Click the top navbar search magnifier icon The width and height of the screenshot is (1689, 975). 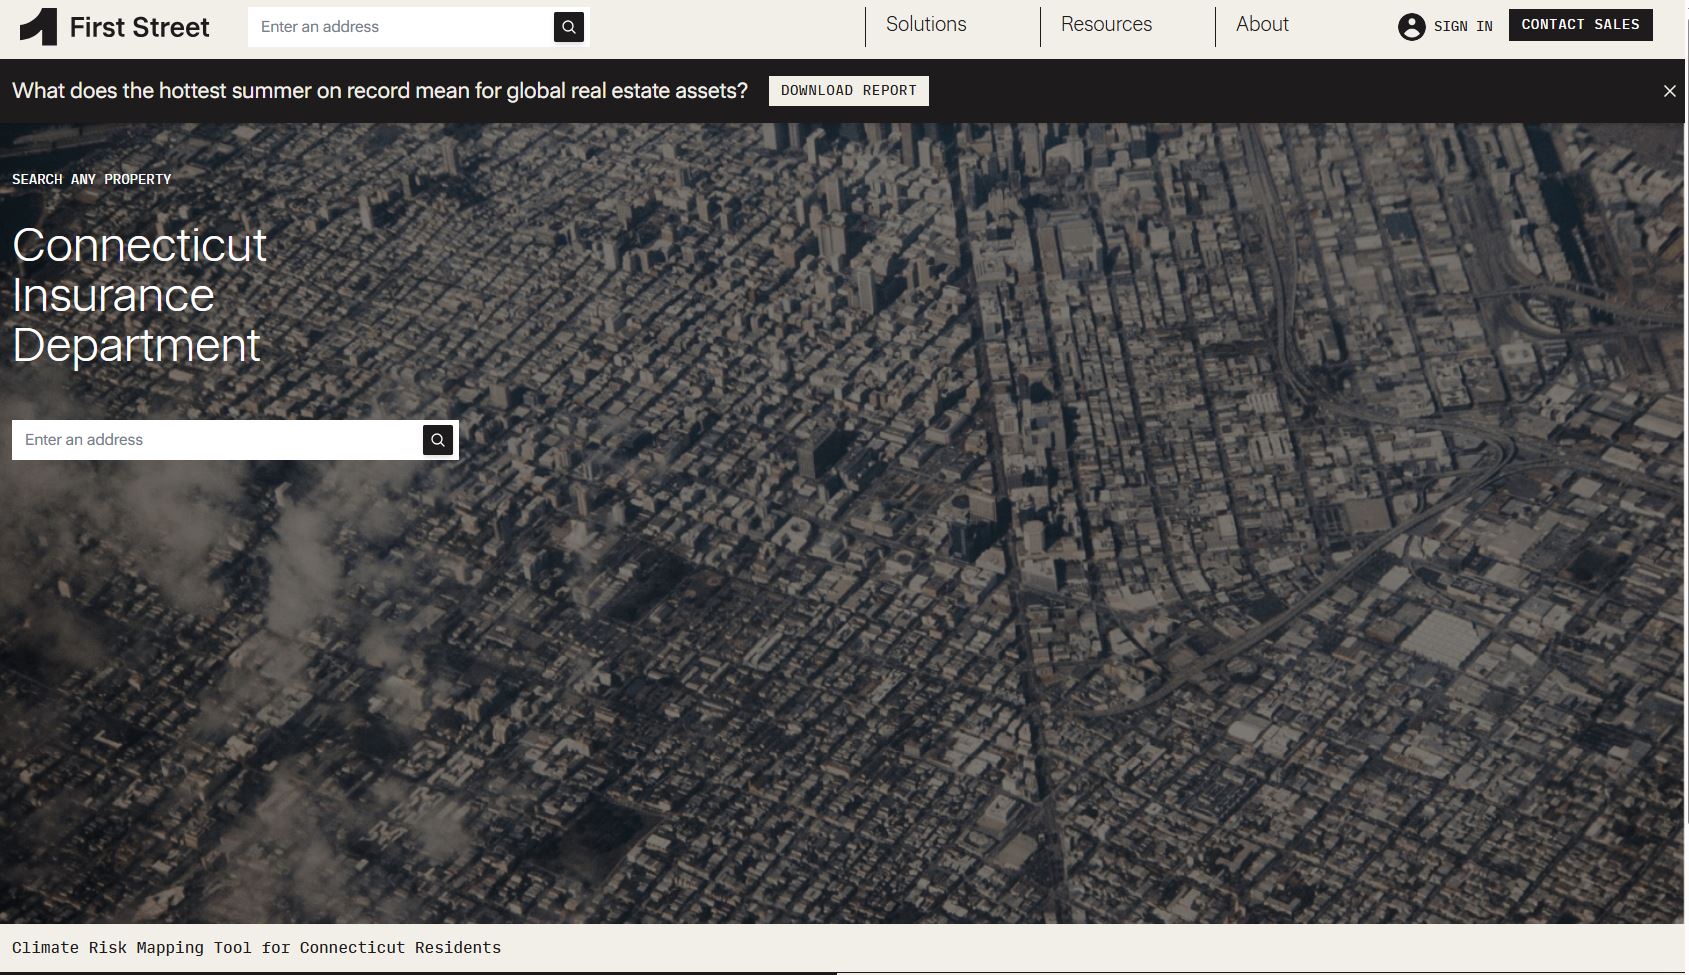(568, 27)
